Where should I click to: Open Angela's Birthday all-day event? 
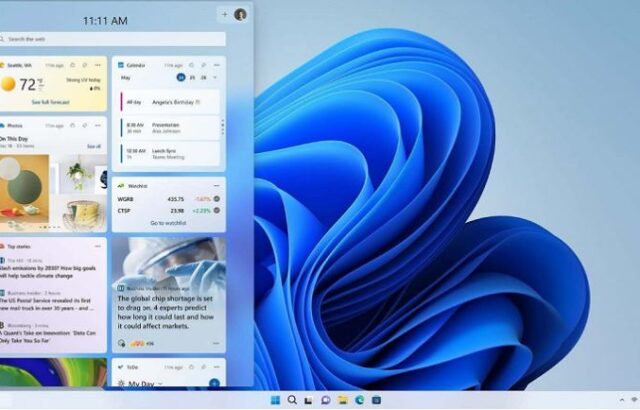click(x=170, y=102)
